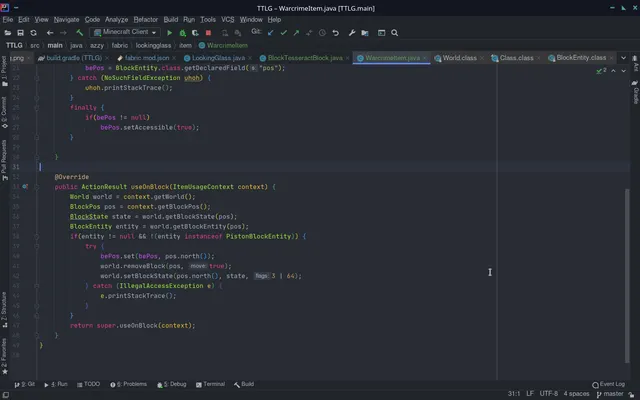Toggle the Terminal tool window
The width and height of the screenshot is (640, 400).
pyautogui.click(x=210, y=384)
